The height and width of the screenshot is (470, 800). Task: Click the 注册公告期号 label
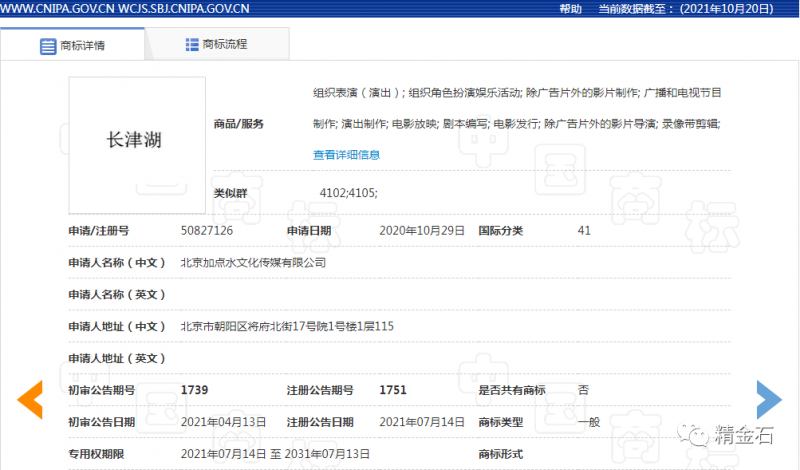tap(320, 390)
